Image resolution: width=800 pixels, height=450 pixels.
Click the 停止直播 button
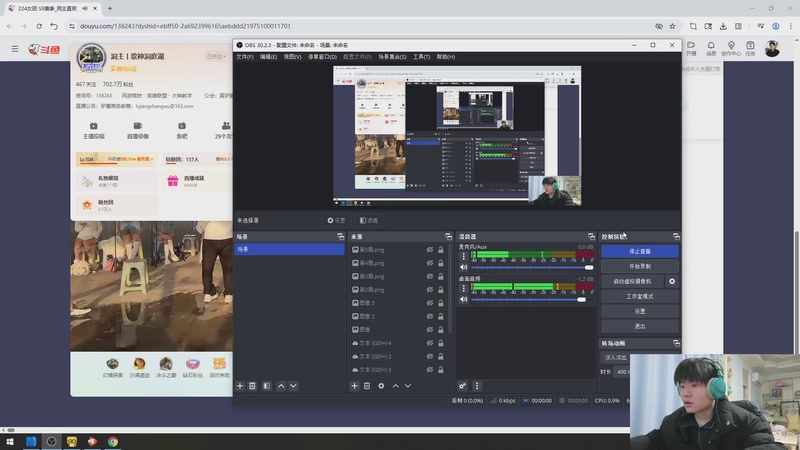point(639,252)
